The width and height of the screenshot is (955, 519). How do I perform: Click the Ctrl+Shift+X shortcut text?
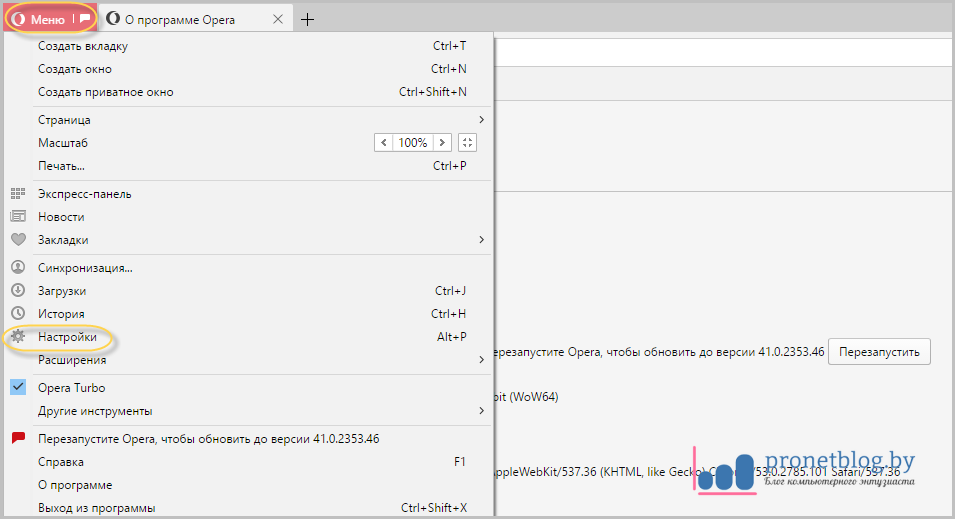434,507
